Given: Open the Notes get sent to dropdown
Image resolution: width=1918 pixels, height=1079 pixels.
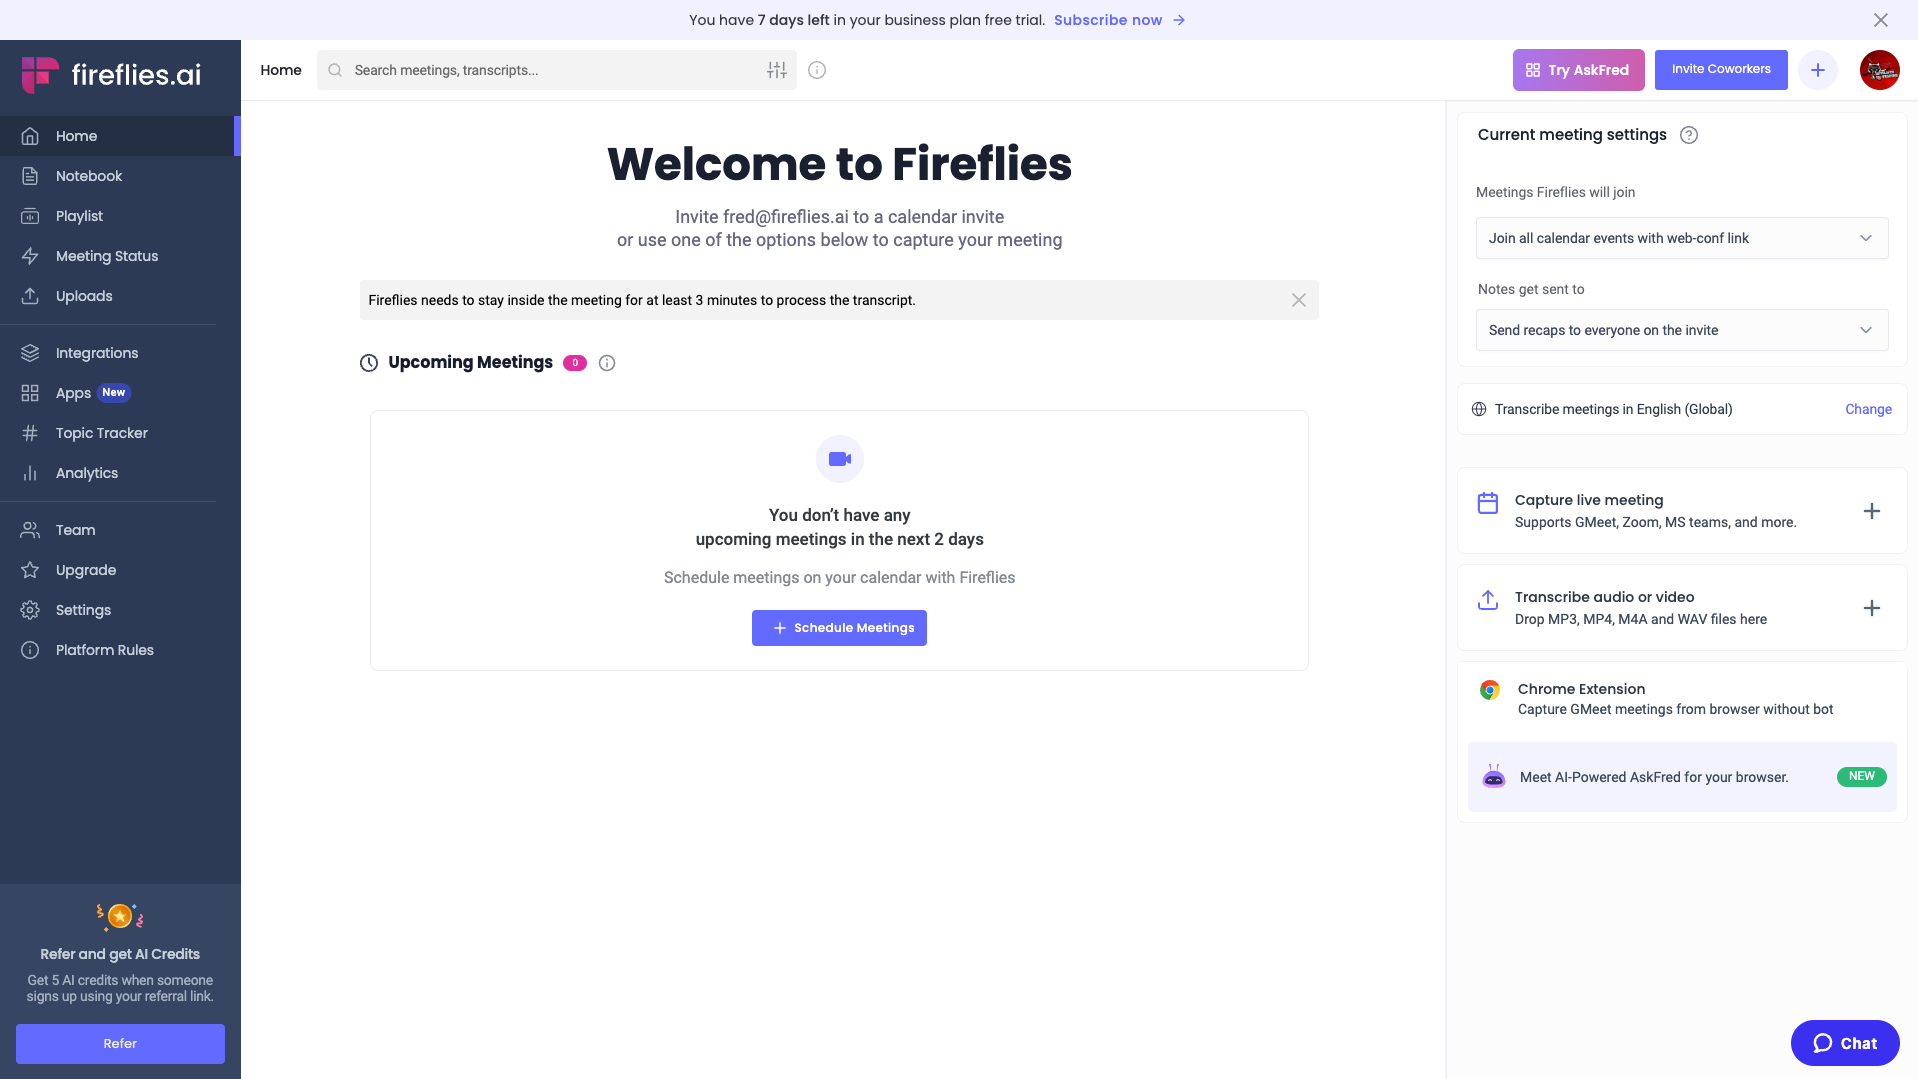Looking at the screenshot, I should pos(1681,330).
